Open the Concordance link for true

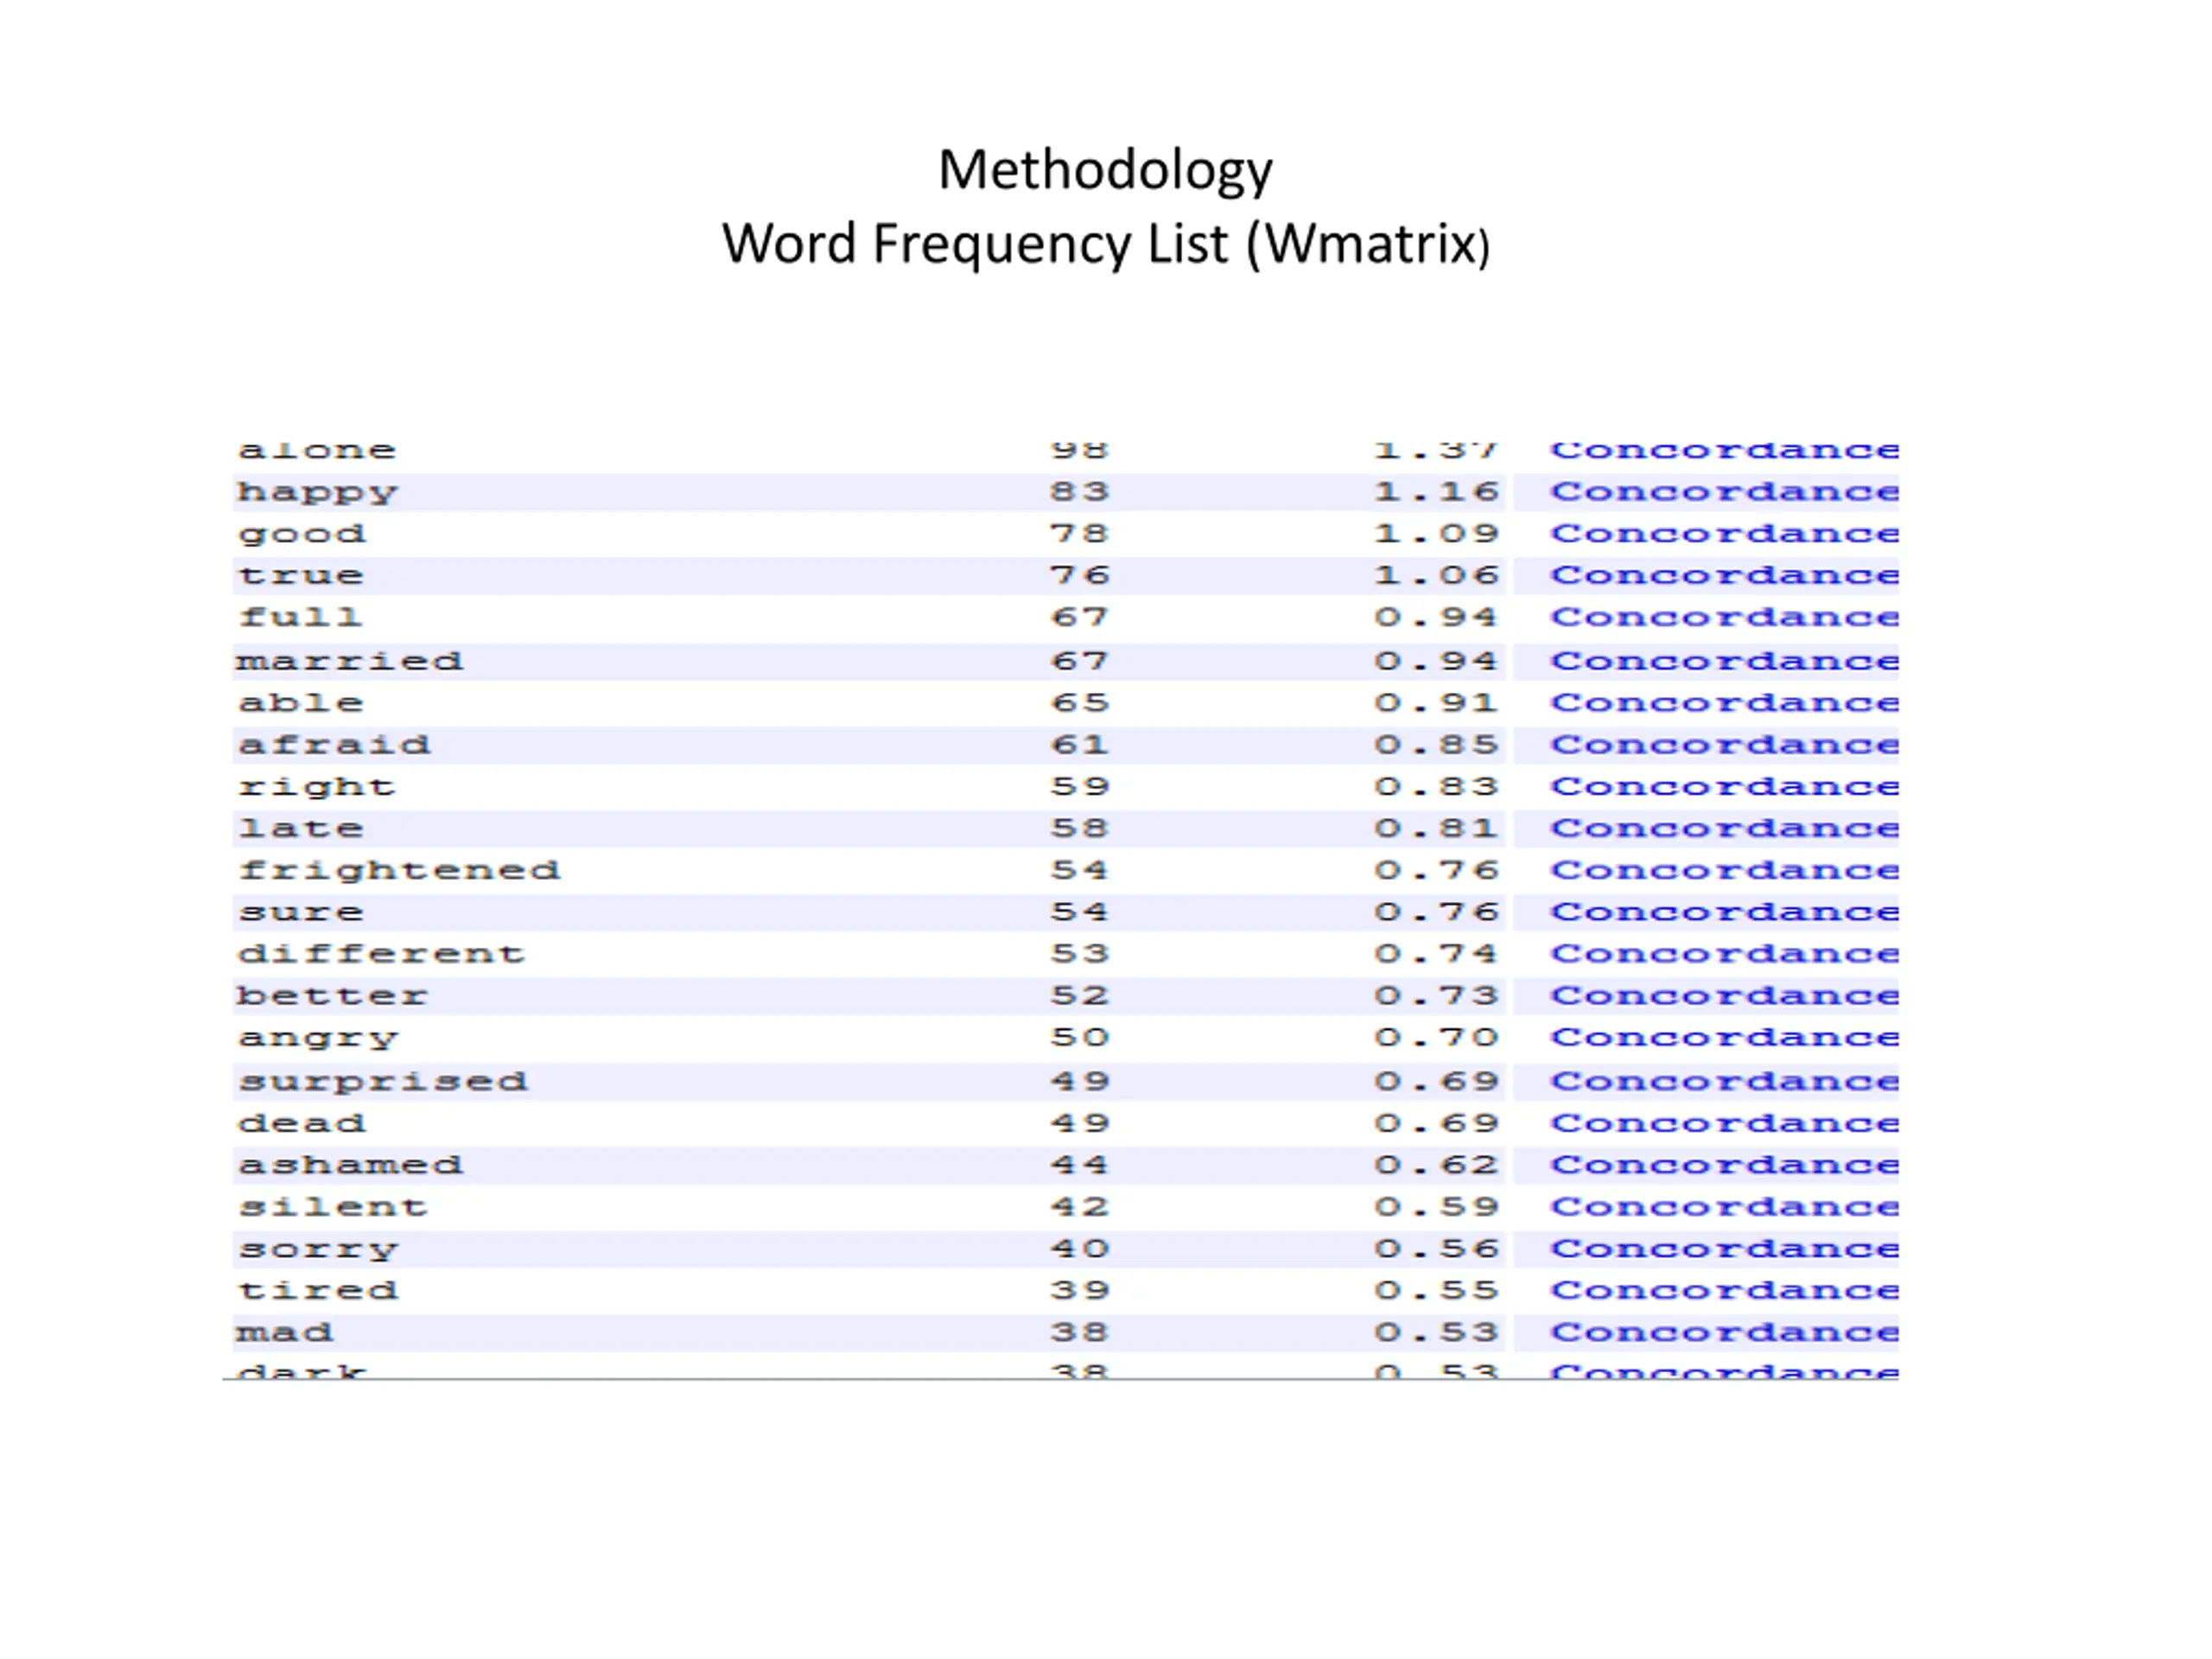1724,576
